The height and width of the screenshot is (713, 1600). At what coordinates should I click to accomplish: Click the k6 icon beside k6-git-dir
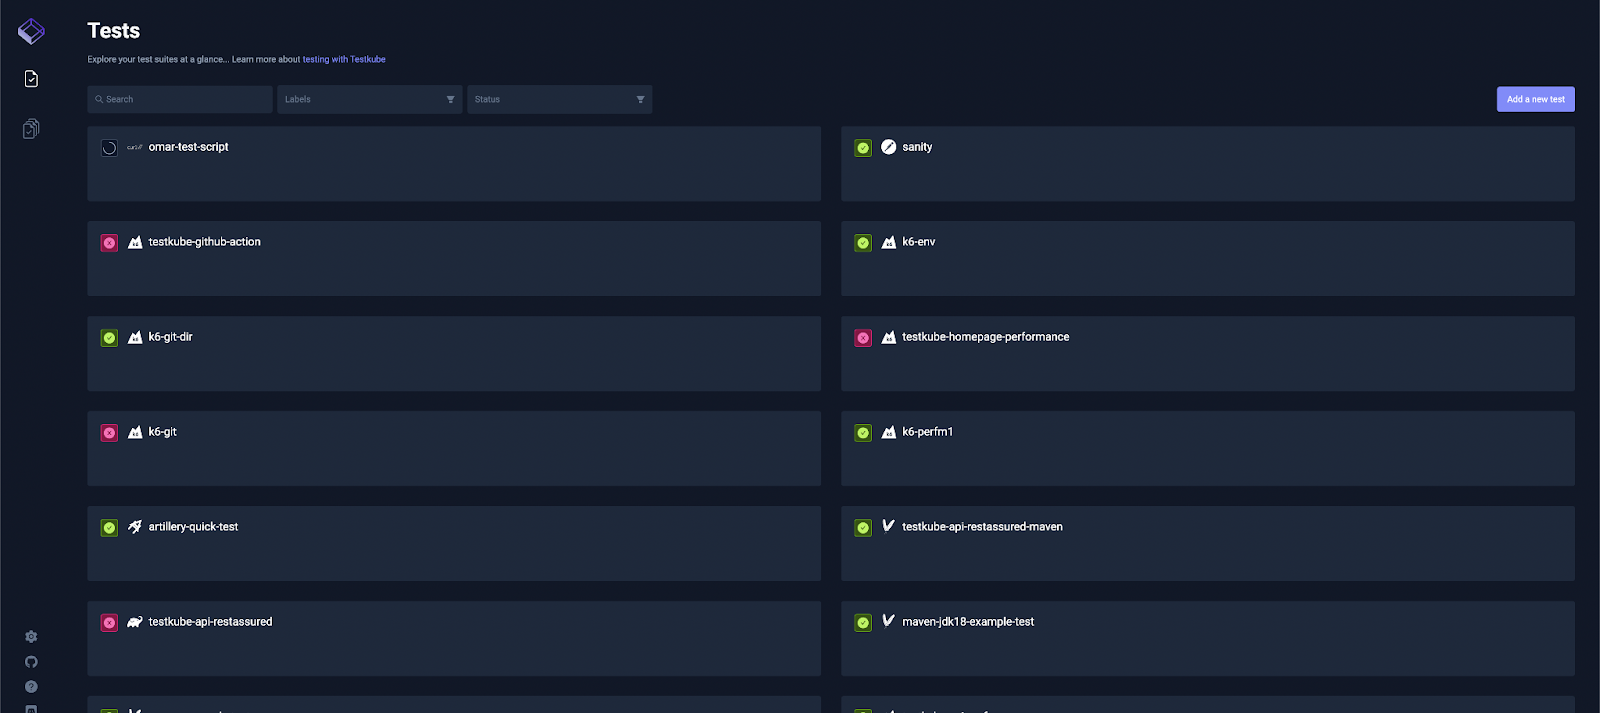click(x=135, y=337)
